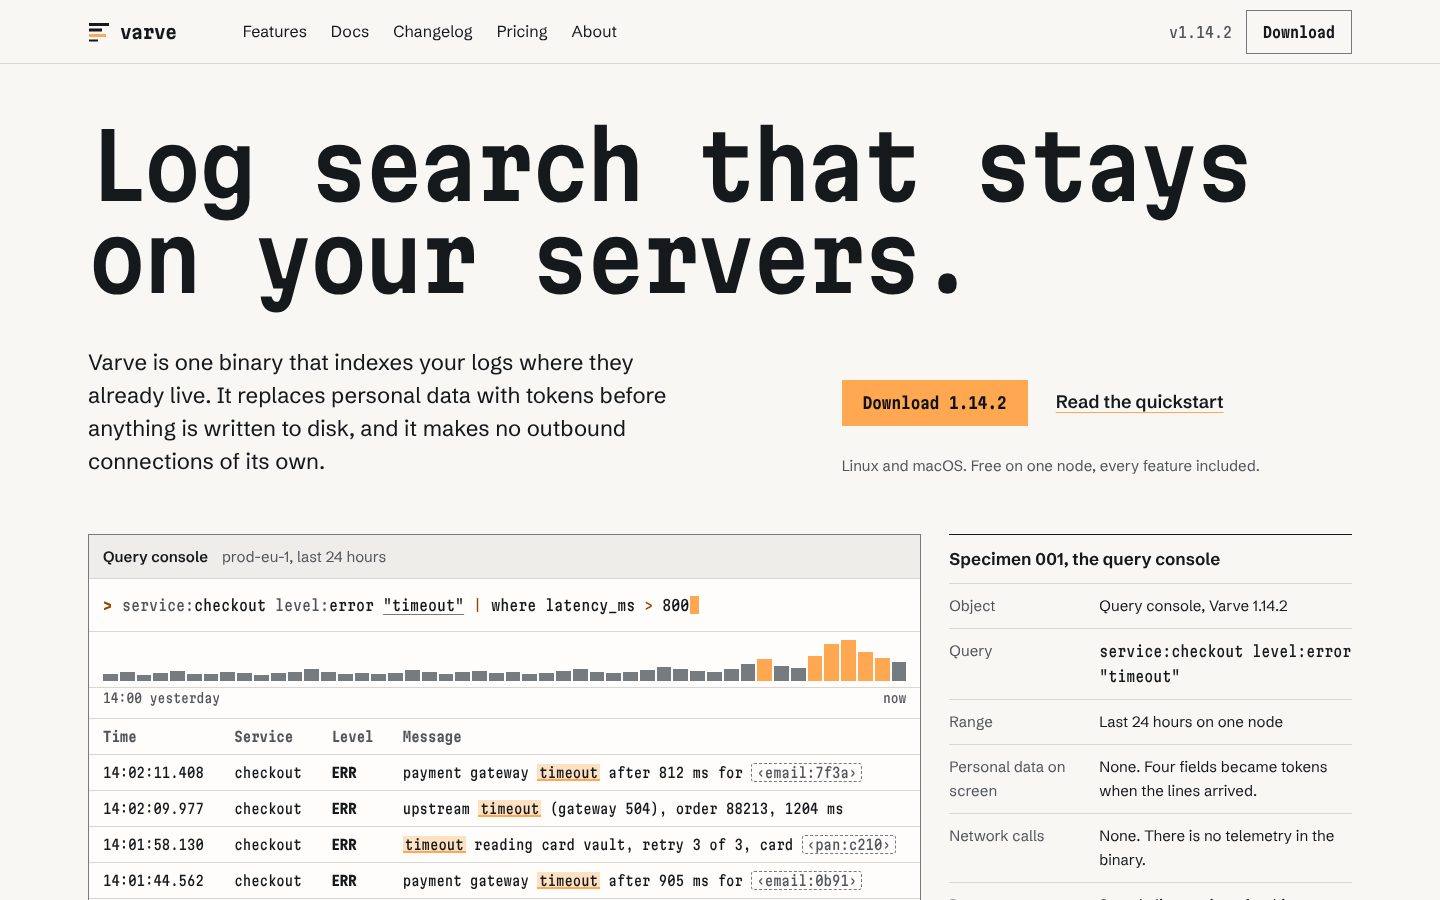
Task: Click the ‹email:7f3a› token
Action: pyautogui.click(x=806, y=773)
